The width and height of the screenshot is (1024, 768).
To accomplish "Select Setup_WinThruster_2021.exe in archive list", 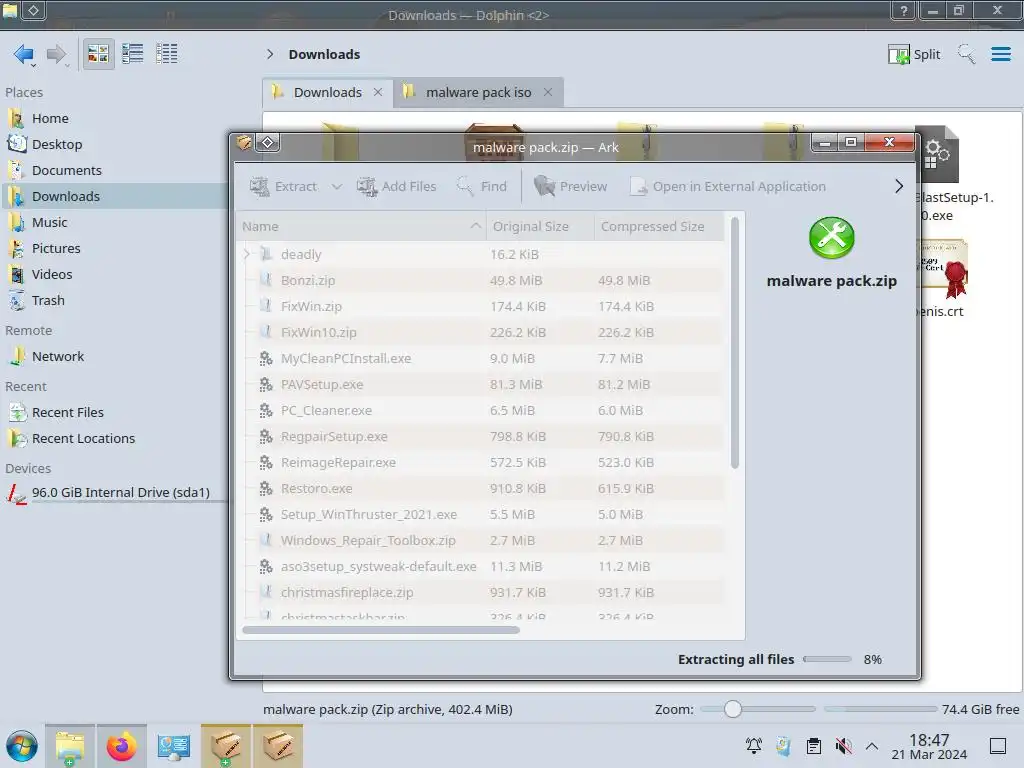I will point(481,515).
